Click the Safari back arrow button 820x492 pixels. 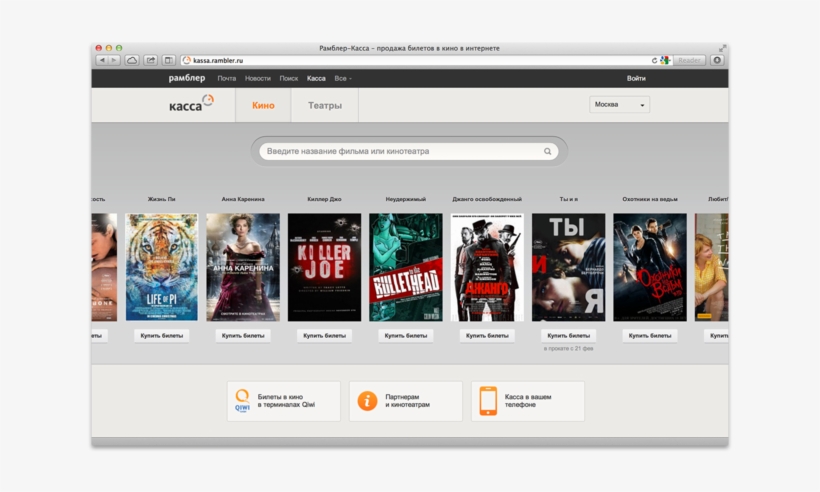coord(102,61)
